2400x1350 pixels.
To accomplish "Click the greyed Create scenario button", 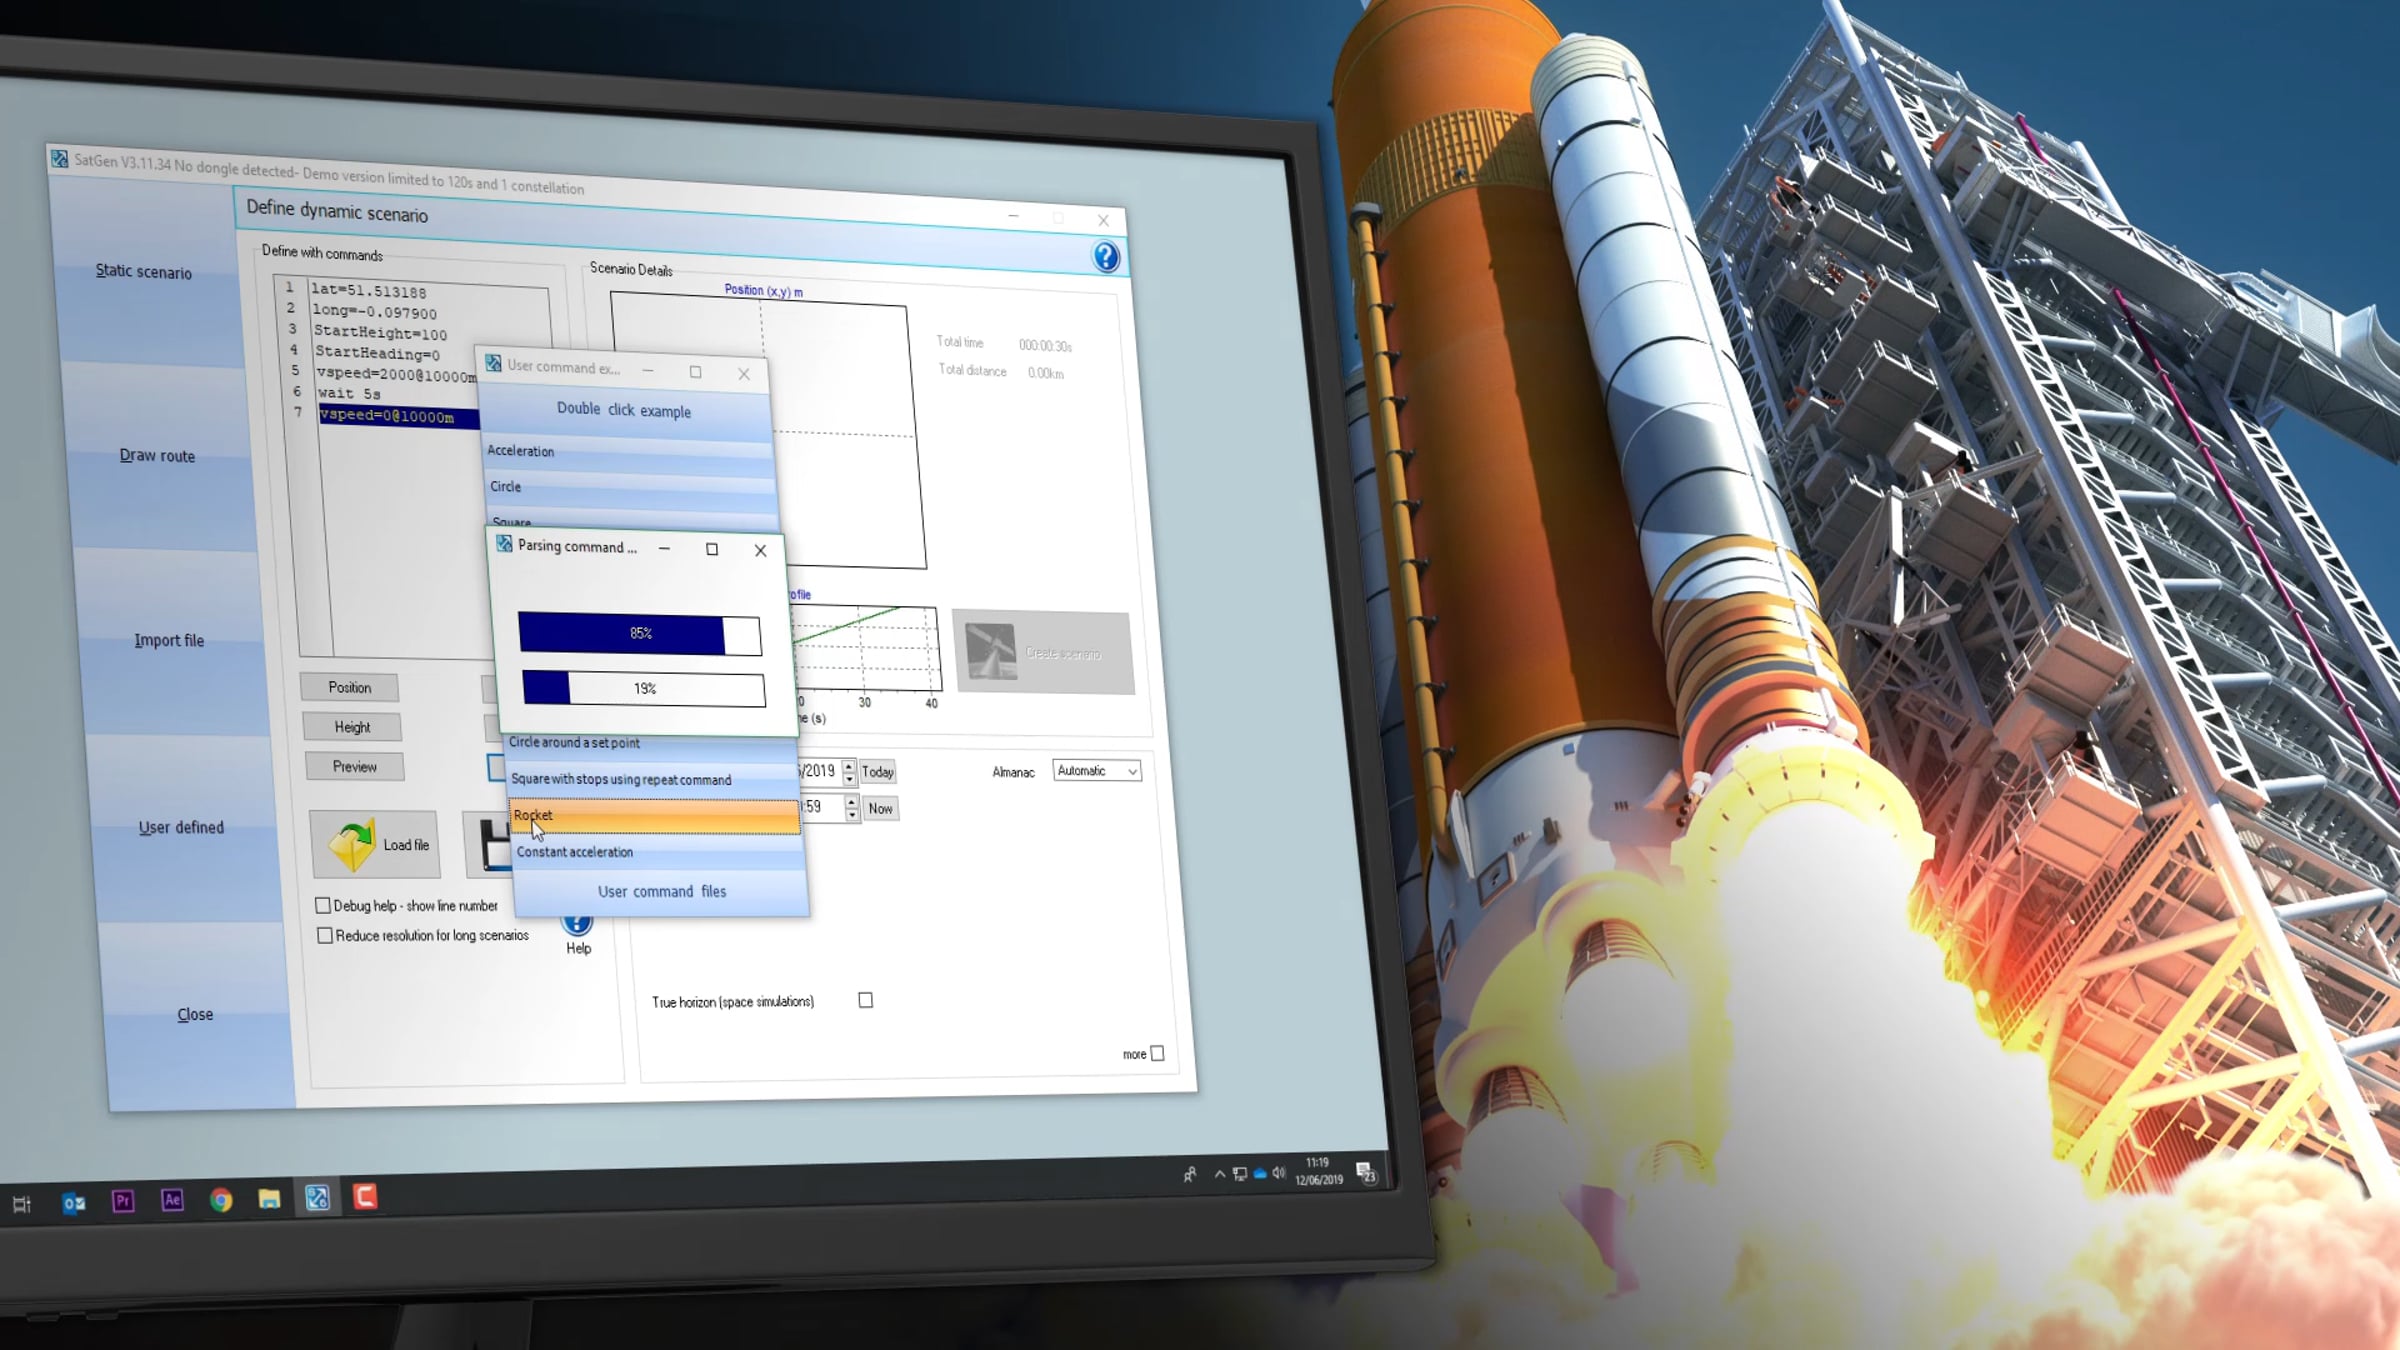I will [x=1044, y=652].
